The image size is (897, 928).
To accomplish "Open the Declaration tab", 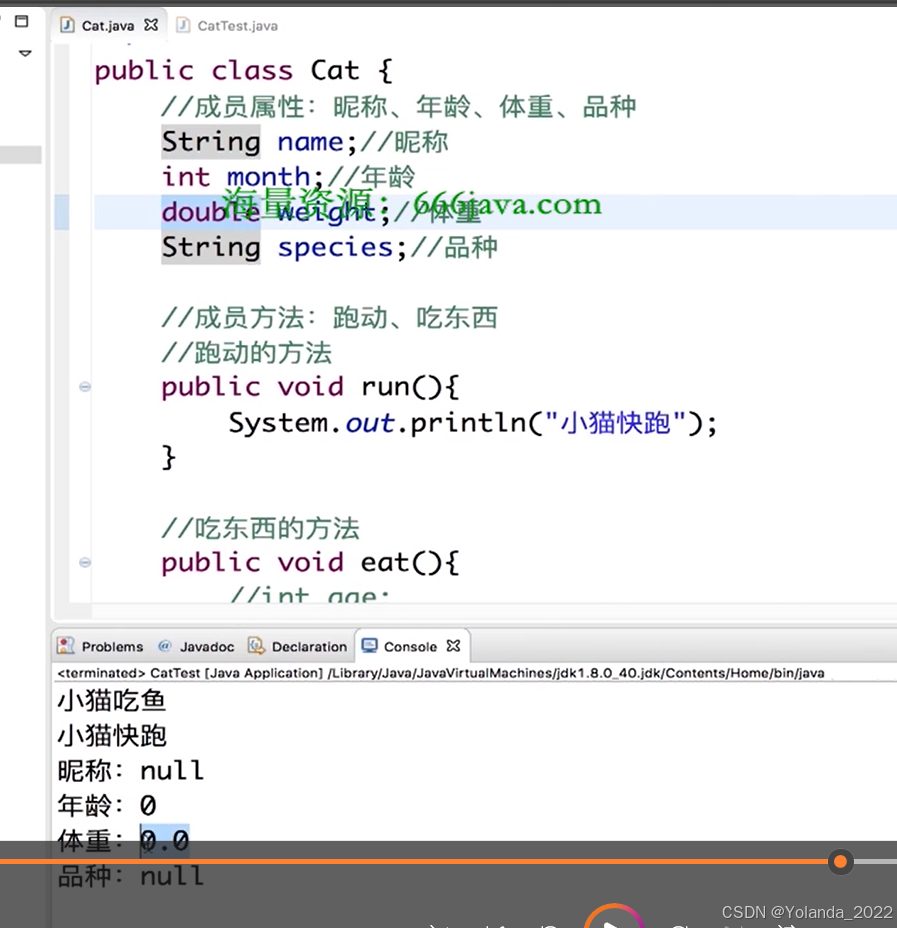I will click(x=309, y=647).
